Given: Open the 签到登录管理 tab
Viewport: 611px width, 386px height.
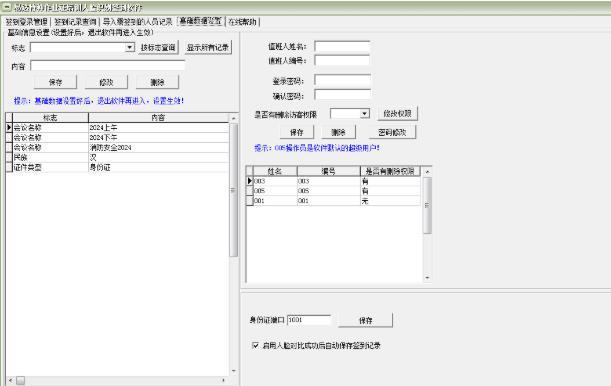Looking at the screenshot, I should (26, 22).
